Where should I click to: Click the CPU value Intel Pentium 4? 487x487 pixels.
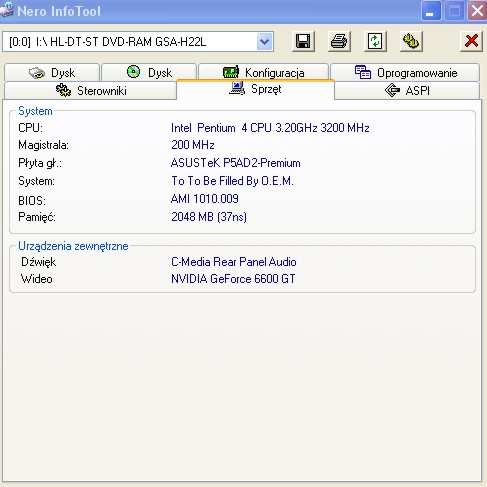click(x=270, y=128)
